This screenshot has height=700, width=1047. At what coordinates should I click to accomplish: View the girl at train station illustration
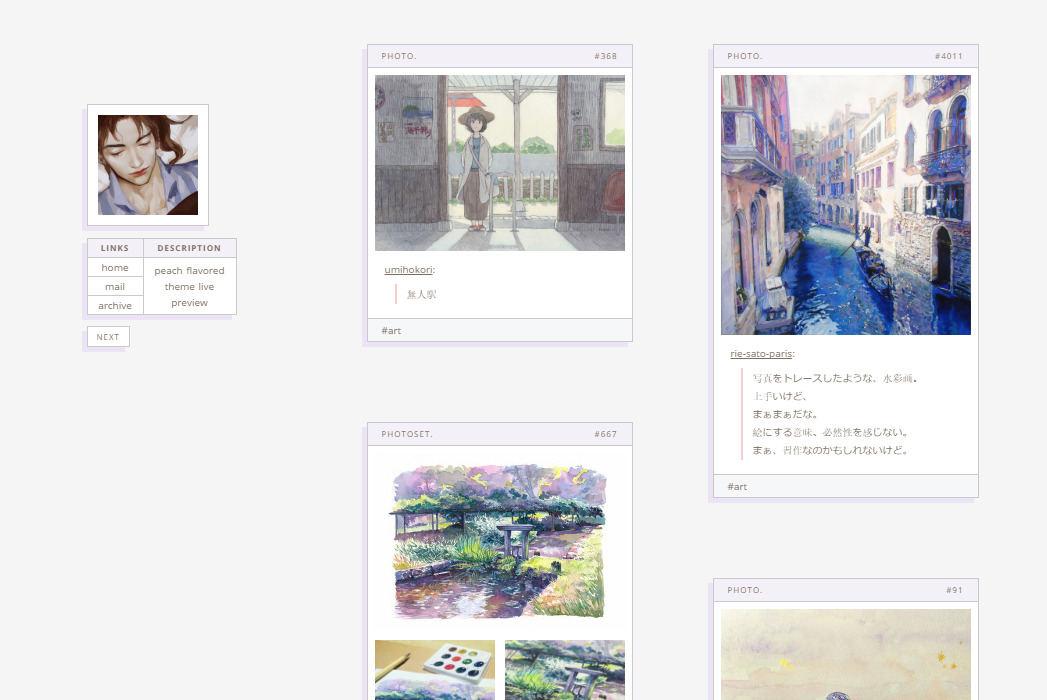499,163
